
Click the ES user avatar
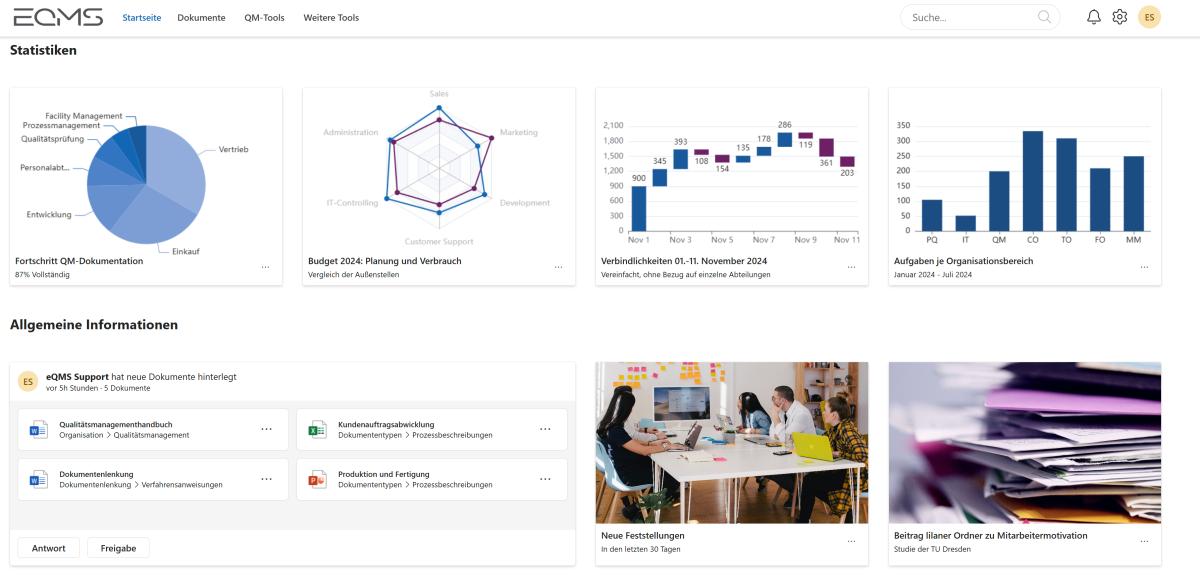pos(1150,17)
